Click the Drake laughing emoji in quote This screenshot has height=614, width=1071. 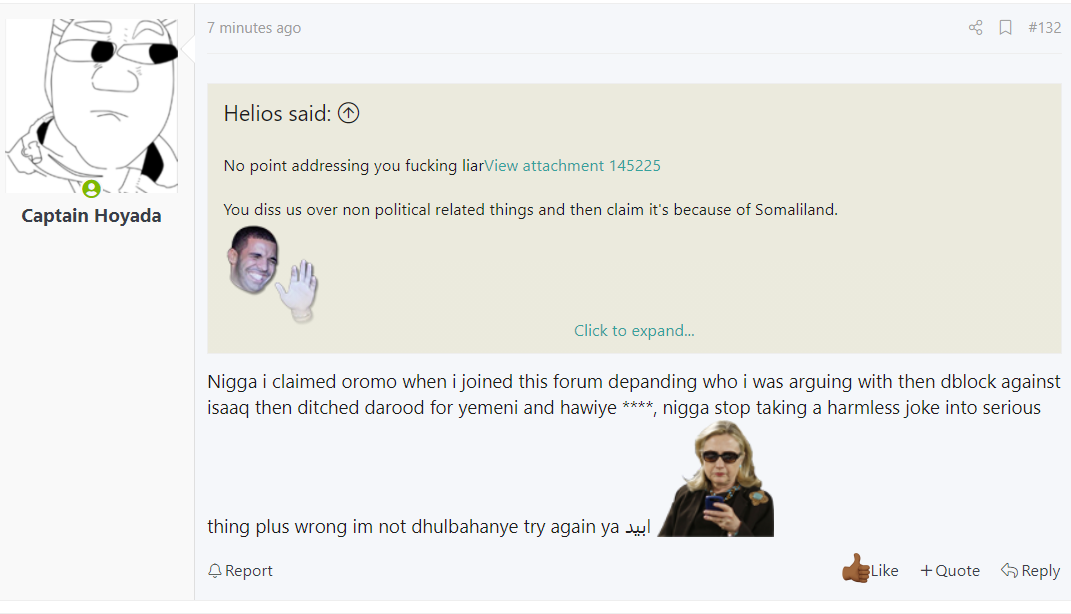click(x=252, y=259)
